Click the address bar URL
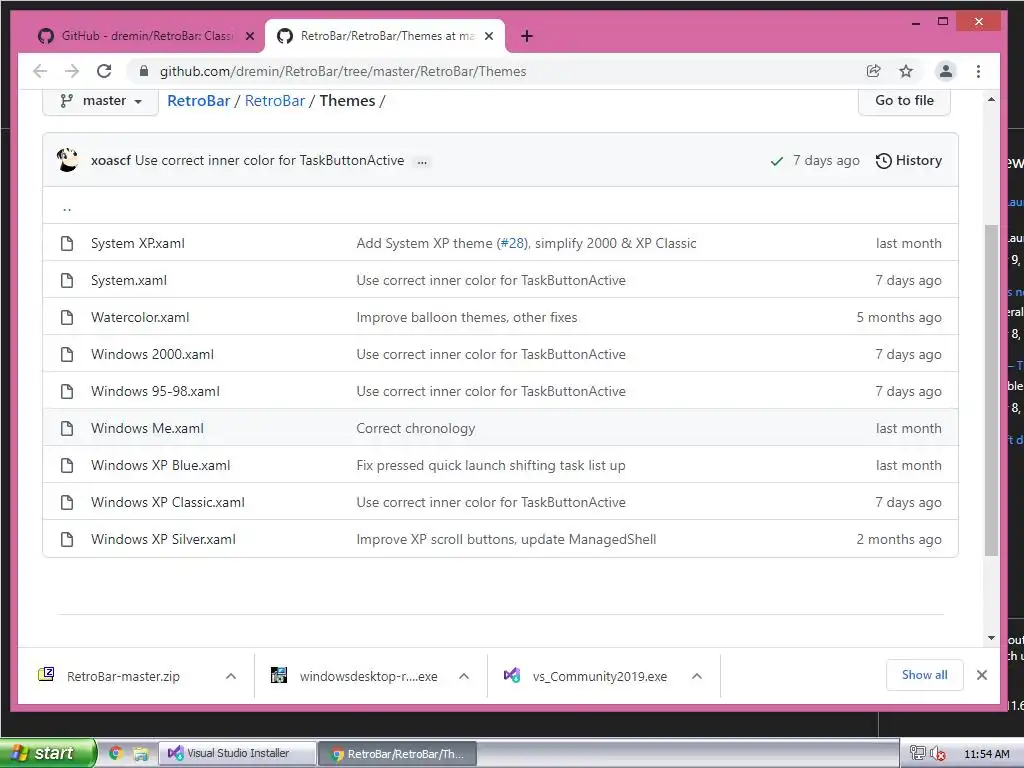1024x768 pixels. 343,71
